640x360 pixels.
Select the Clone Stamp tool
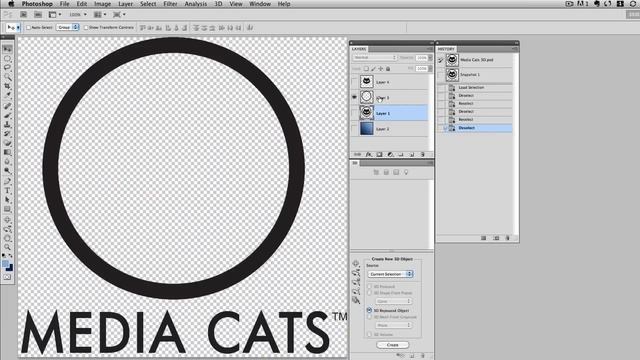tap(7, 124)
